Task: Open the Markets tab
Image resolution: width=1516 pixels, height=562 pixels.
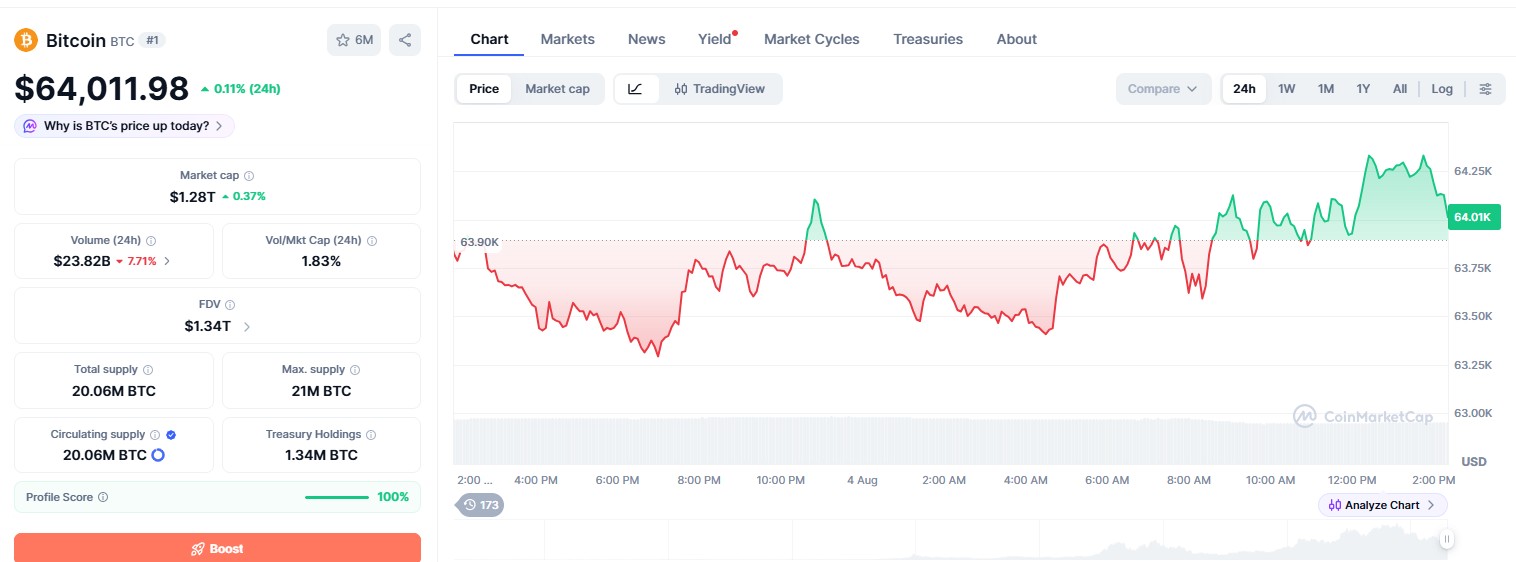Action: 567,39
